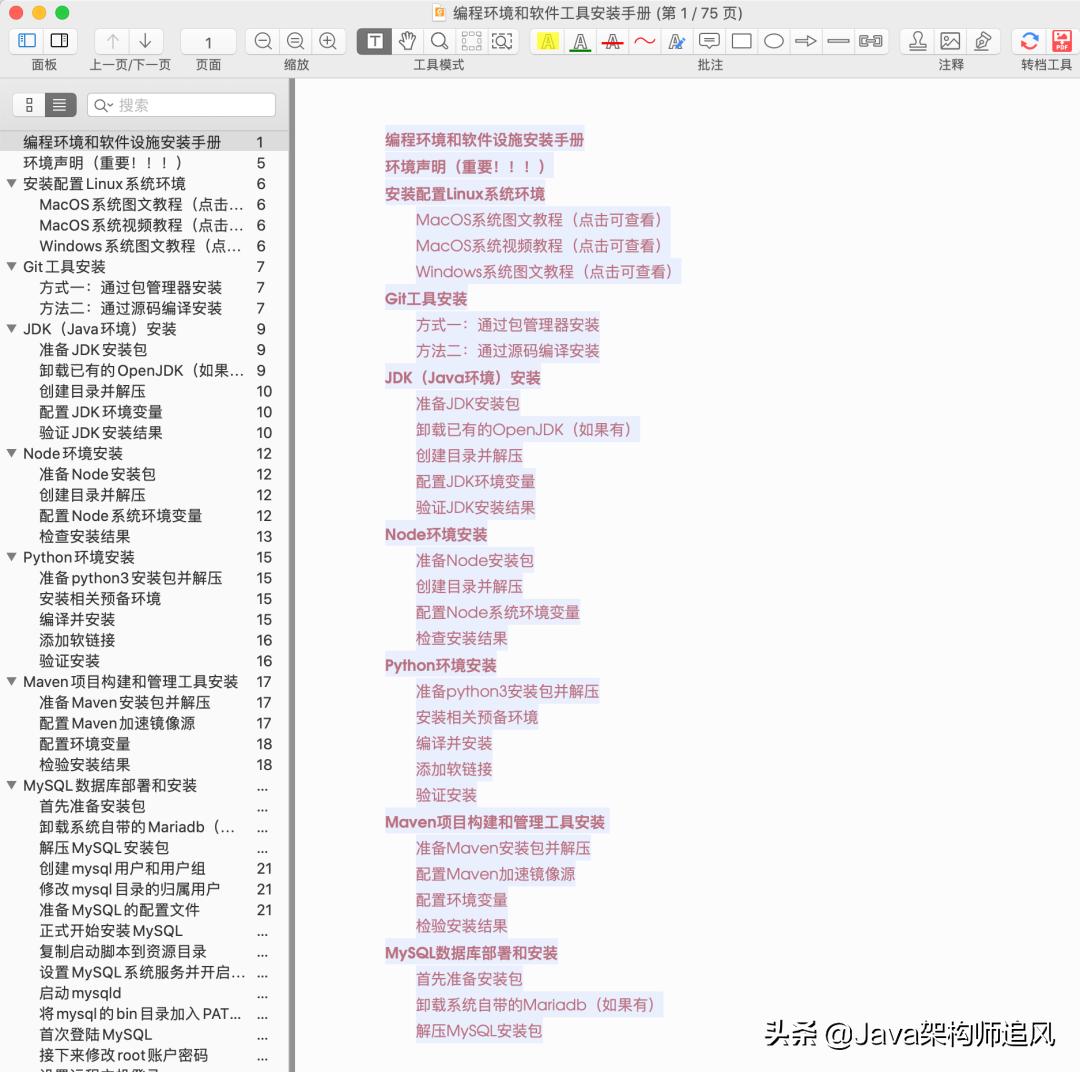Switch sidebar to table of contents list view
The image size is (1080, 1072).
click(x=58, y=105)
